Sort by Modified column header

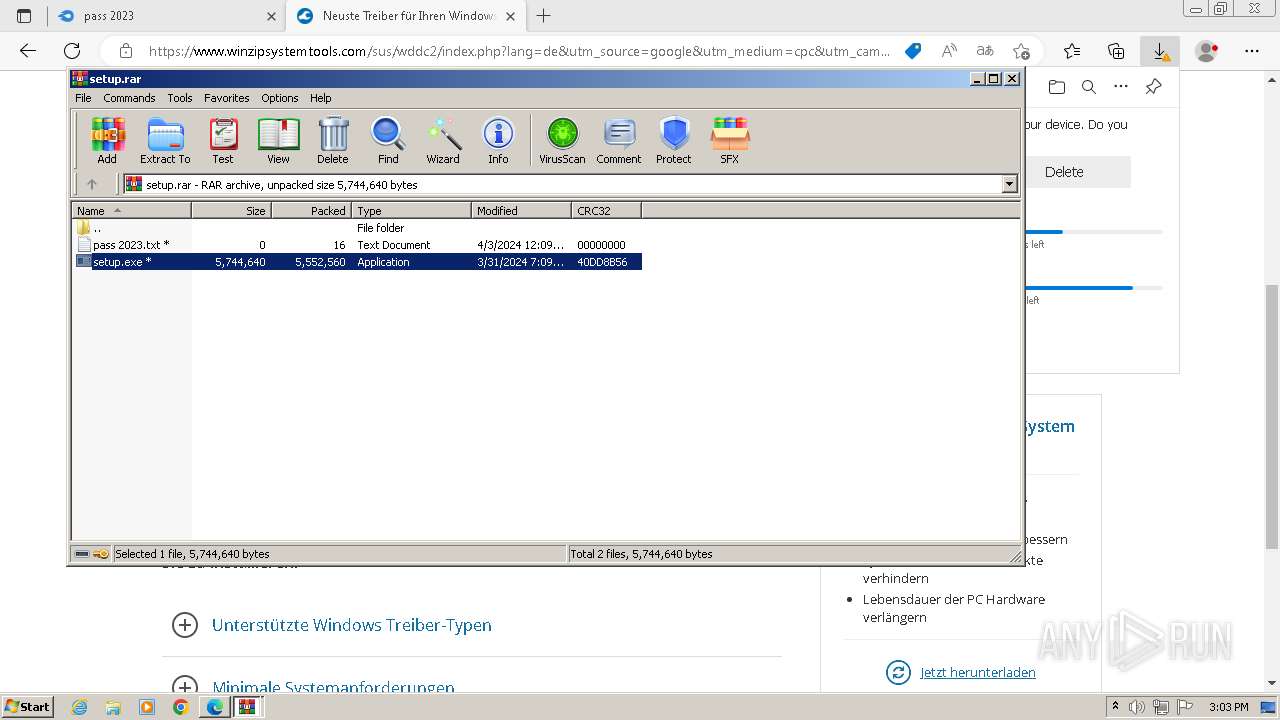(x=521, y=211)
